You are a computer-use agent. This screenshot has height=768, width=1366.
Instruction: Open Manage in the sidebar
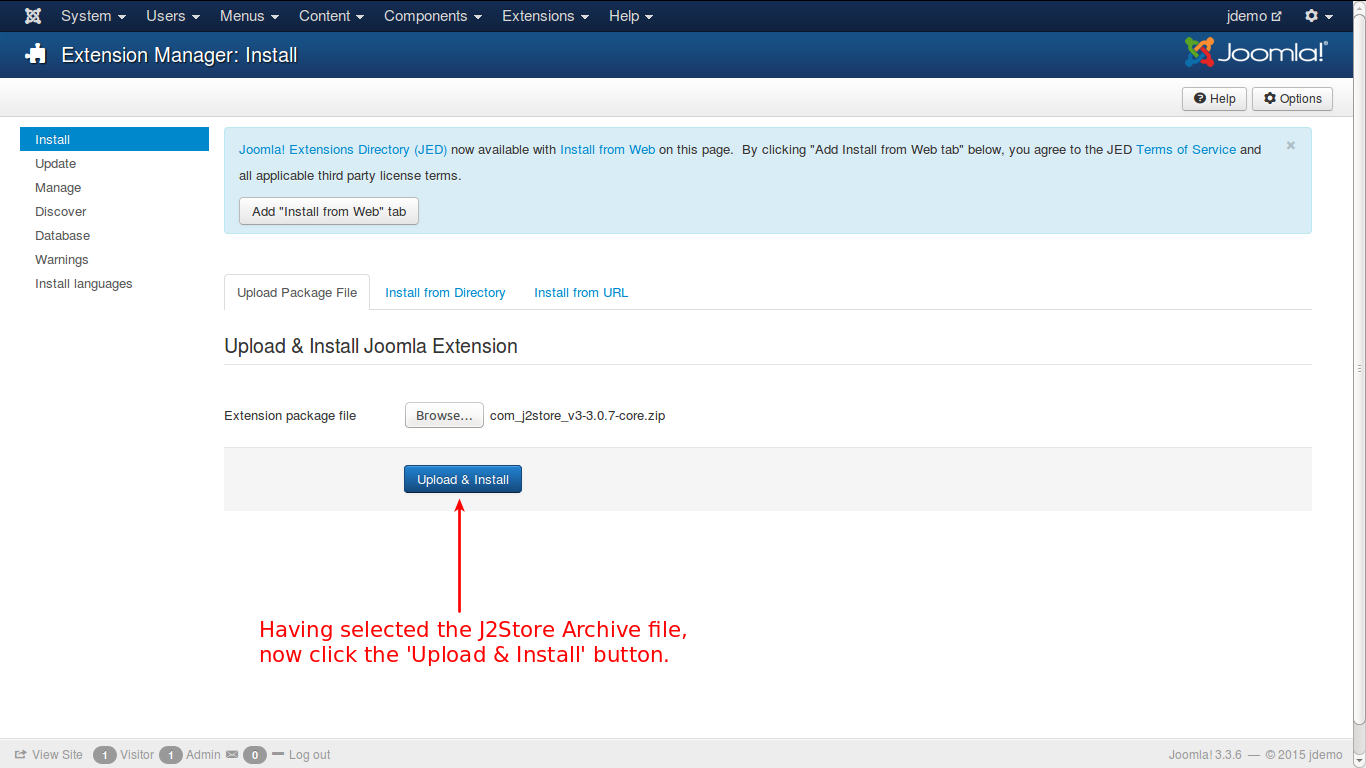tap(58, 188)
